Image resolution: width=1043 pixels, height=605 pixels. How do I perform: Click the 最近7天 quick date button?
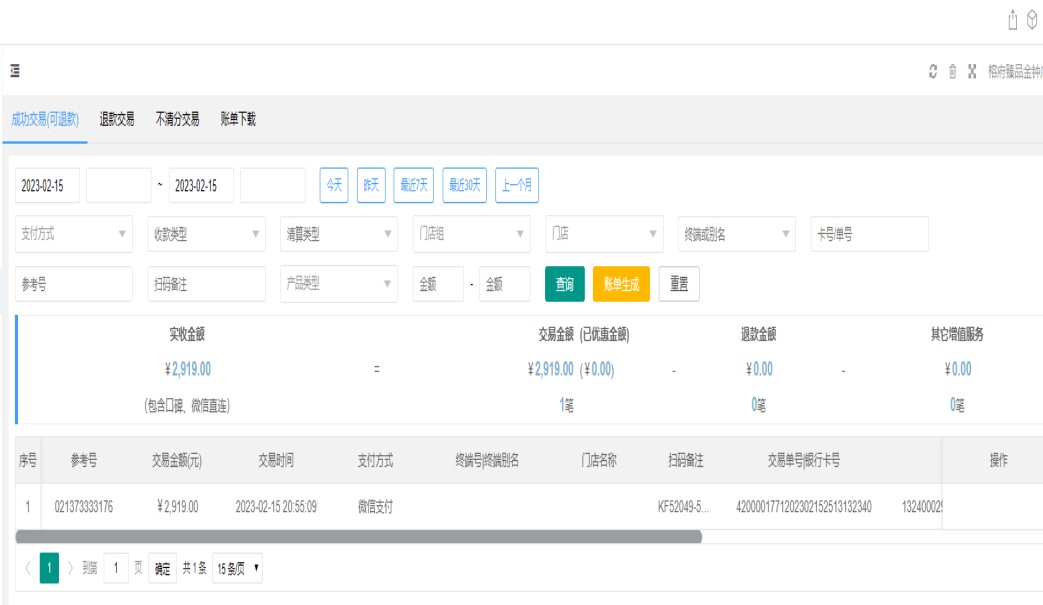tap(414, 185)
